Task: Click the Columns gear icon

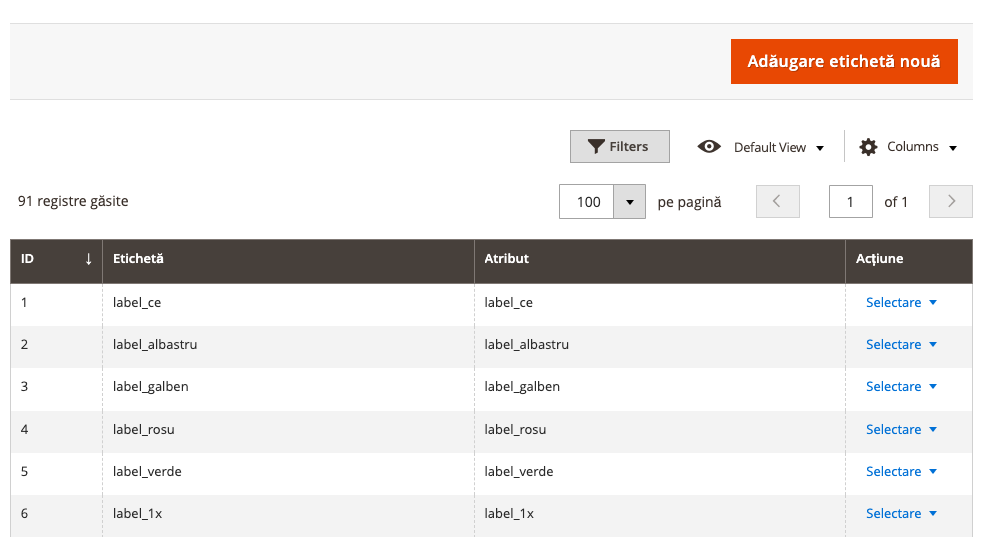Action: (868, 147)
